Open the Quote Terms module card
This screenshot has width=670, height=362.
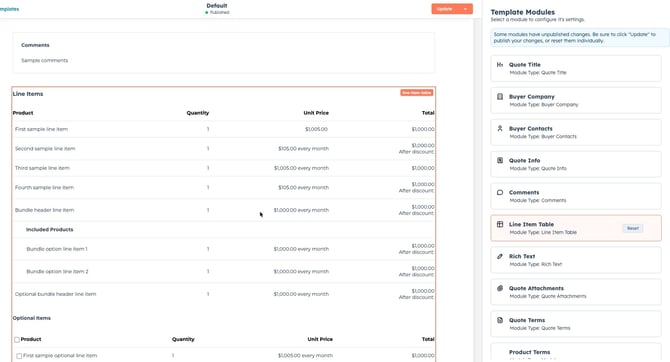coord(576,324)
